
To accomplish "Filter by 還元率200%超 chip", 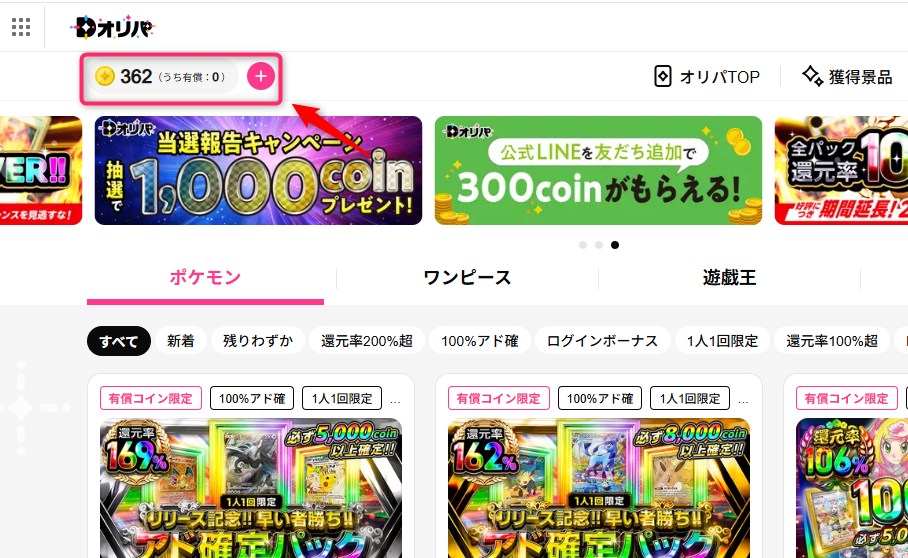I will pyautogui.click(x=367, y=341).
